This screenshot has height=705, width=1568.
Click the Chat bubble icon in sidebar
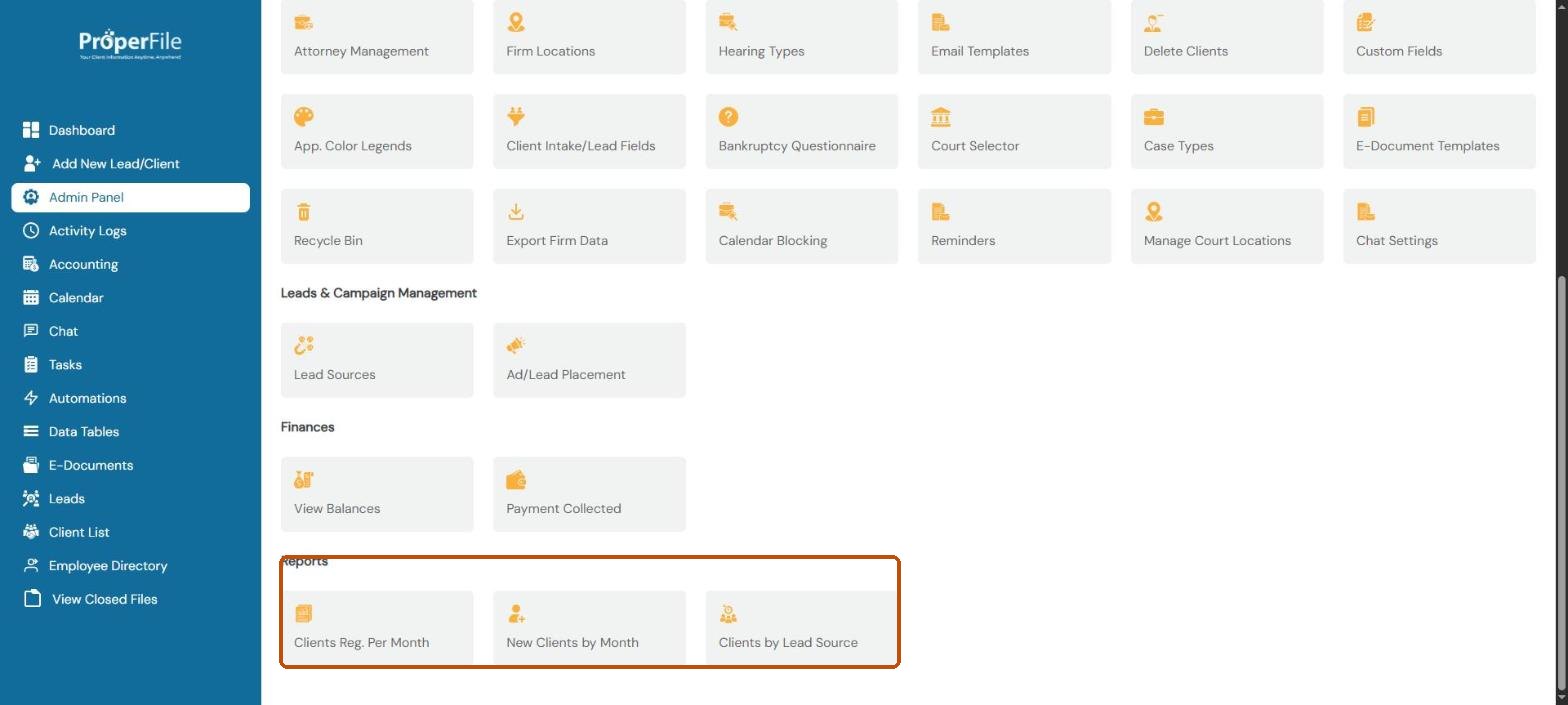(31, 331)
